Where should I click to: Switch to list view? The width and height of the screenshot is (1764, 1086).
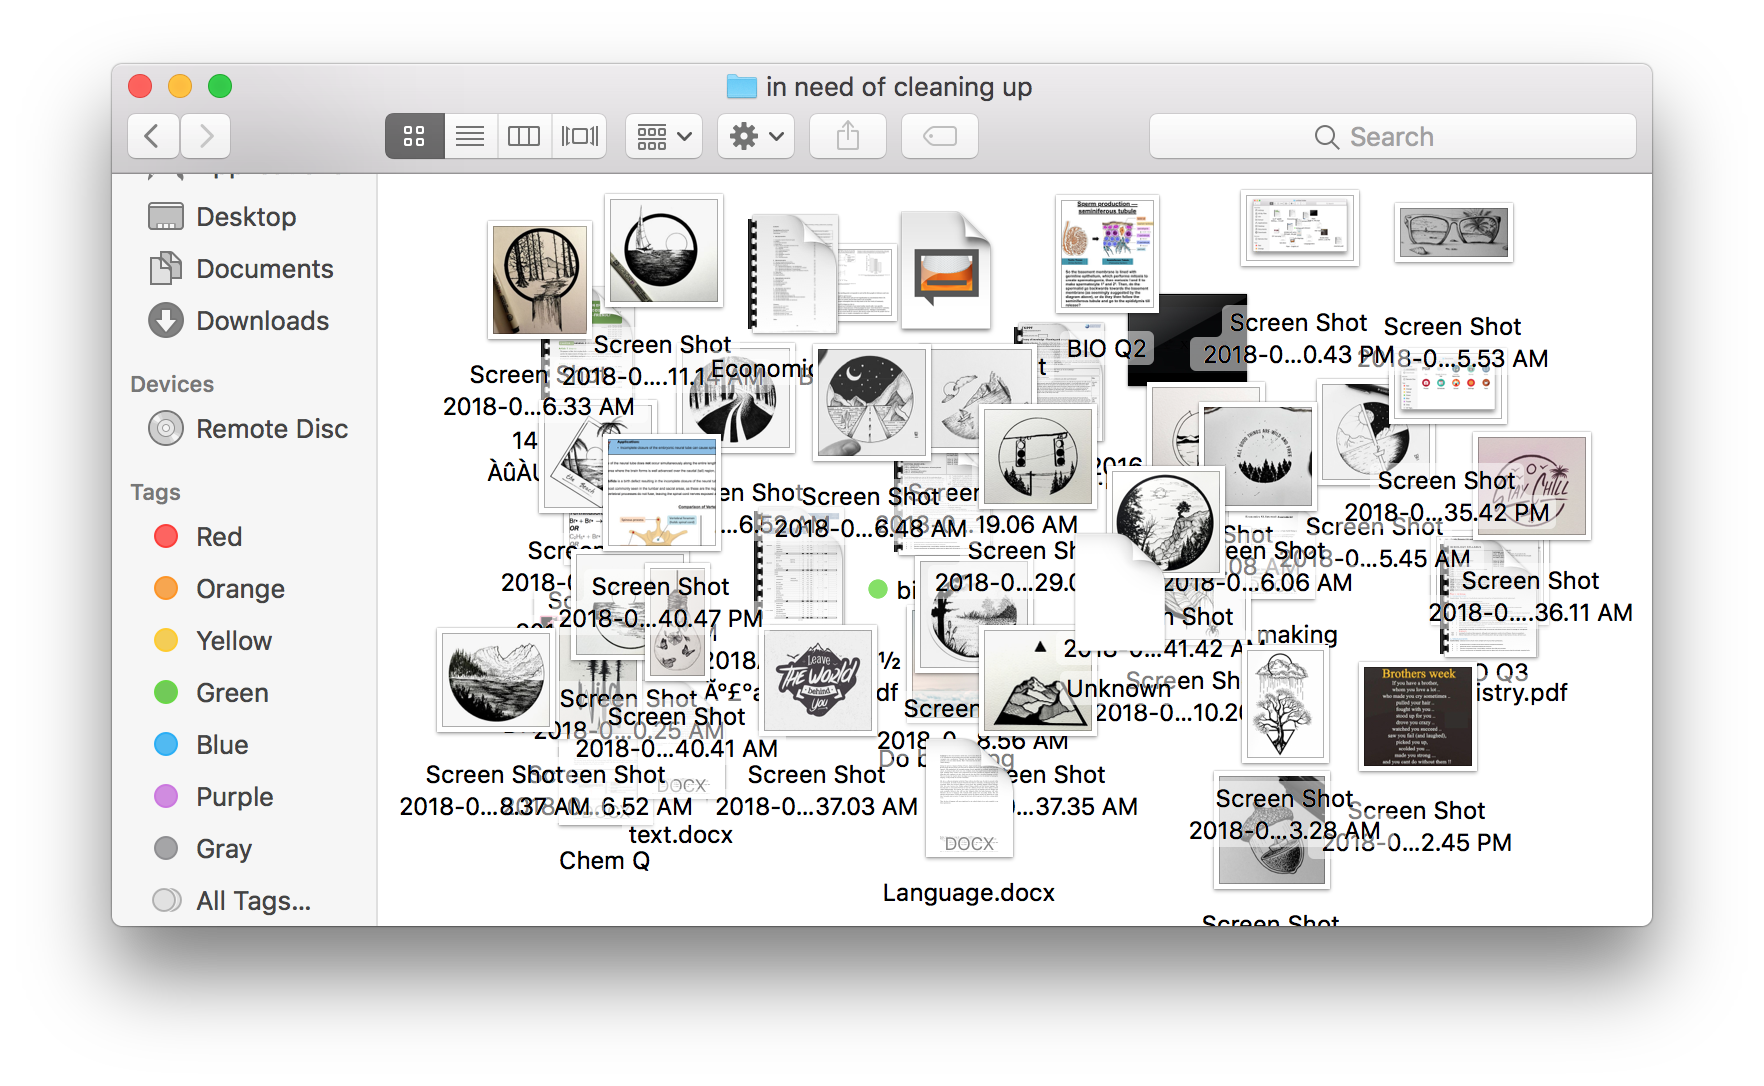coord(470,136)
